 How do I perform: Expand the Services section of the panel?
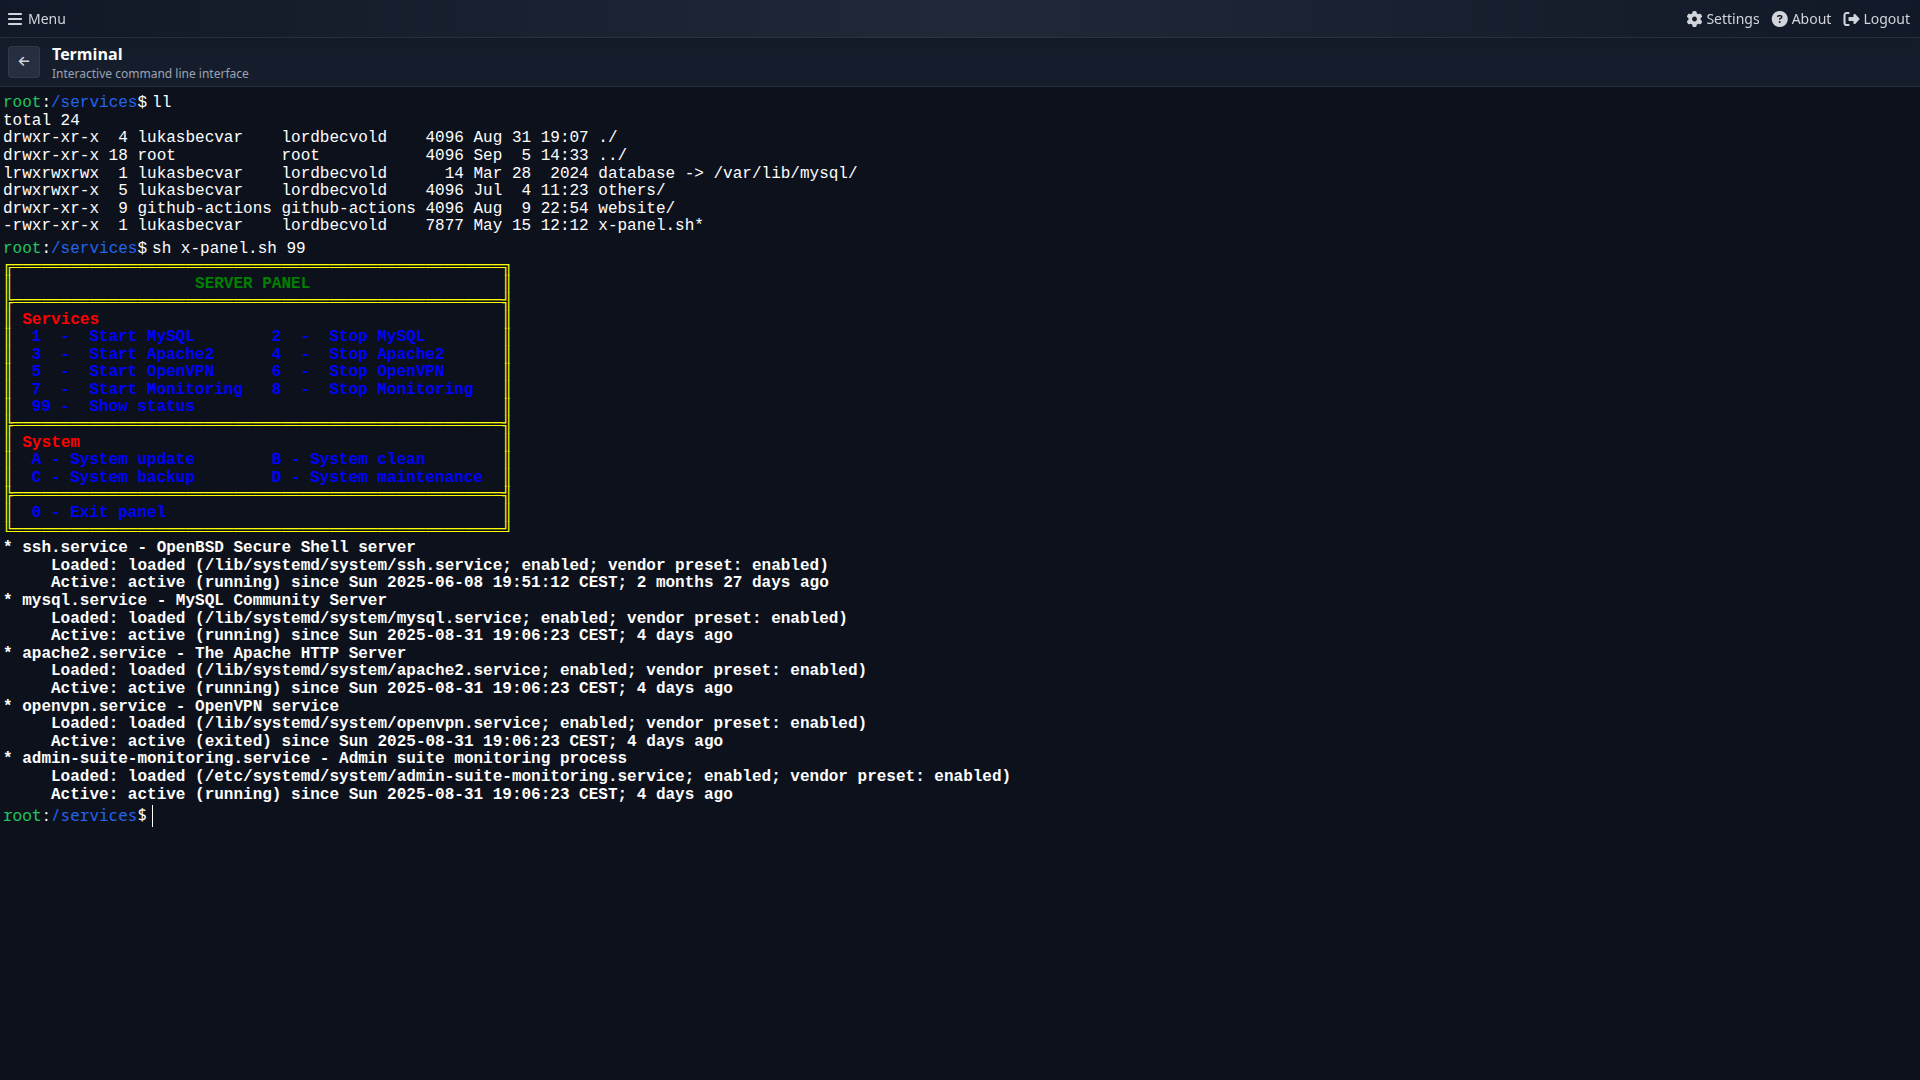(x=60, y=318)
